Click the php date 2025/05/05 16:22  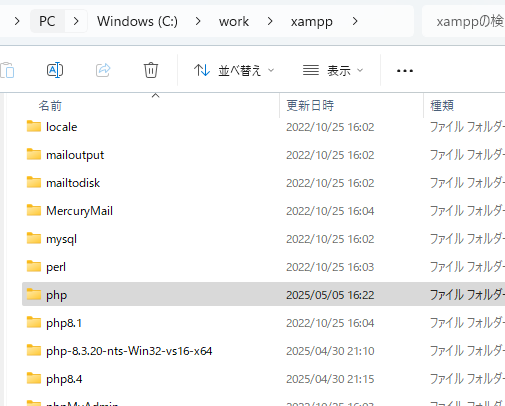click(x=330, y=295)
